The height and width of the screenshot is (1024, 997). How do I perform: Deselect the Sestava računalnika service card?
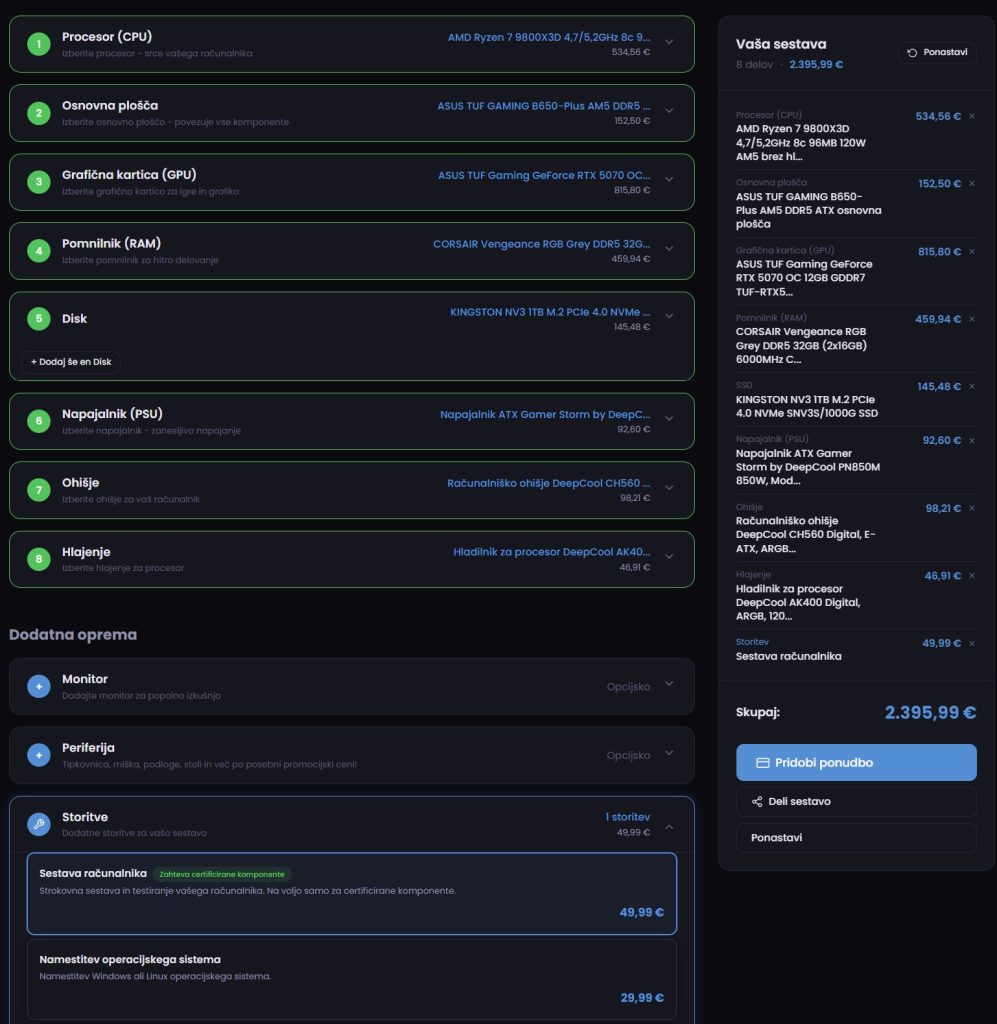[x=352, y=893]
